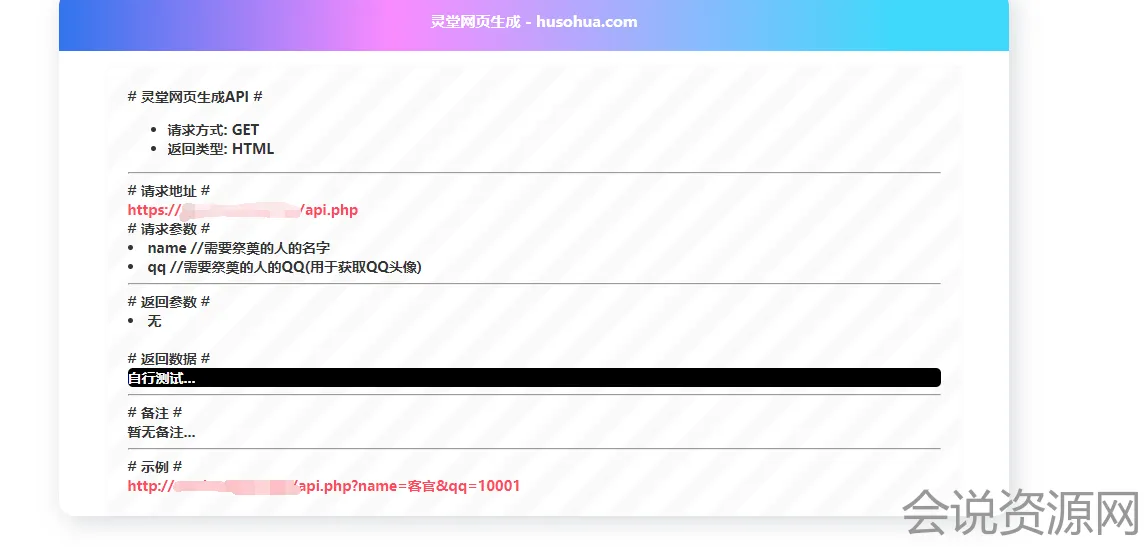Click the 灵堂网页生成 - husohua.com header title
1148x547 pixels.
533,22
